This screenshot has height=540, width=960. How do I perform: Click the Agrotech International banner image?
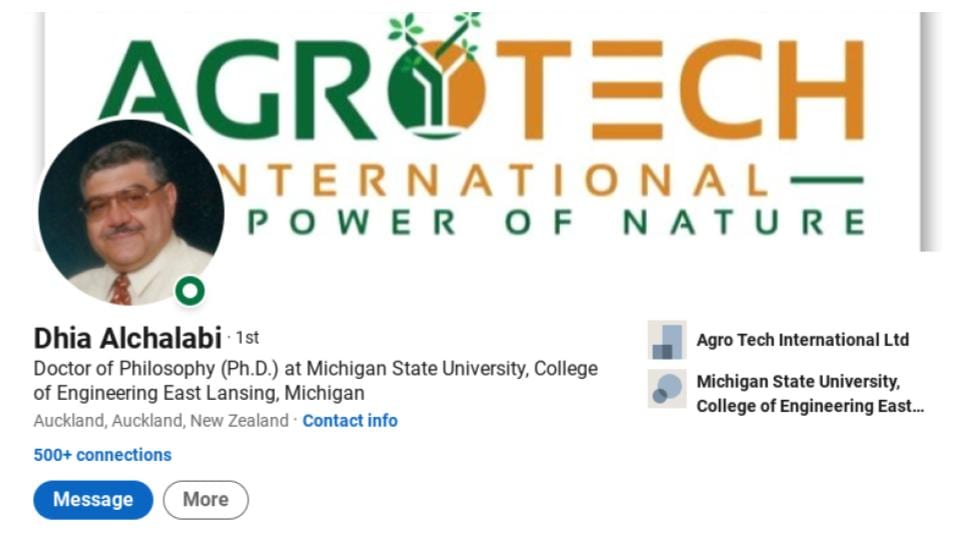click(482, 131)
